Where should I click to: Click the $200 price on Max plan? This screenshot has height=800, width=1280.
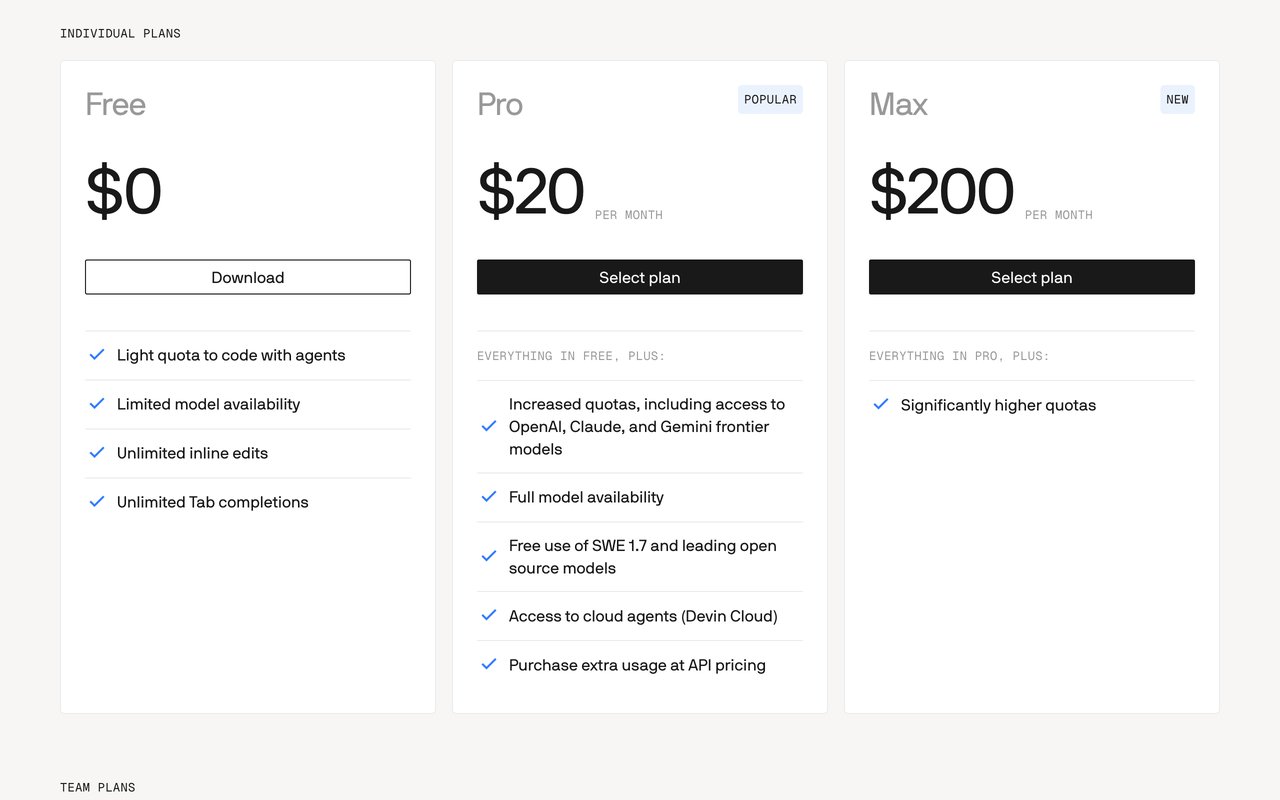[942, 191]
